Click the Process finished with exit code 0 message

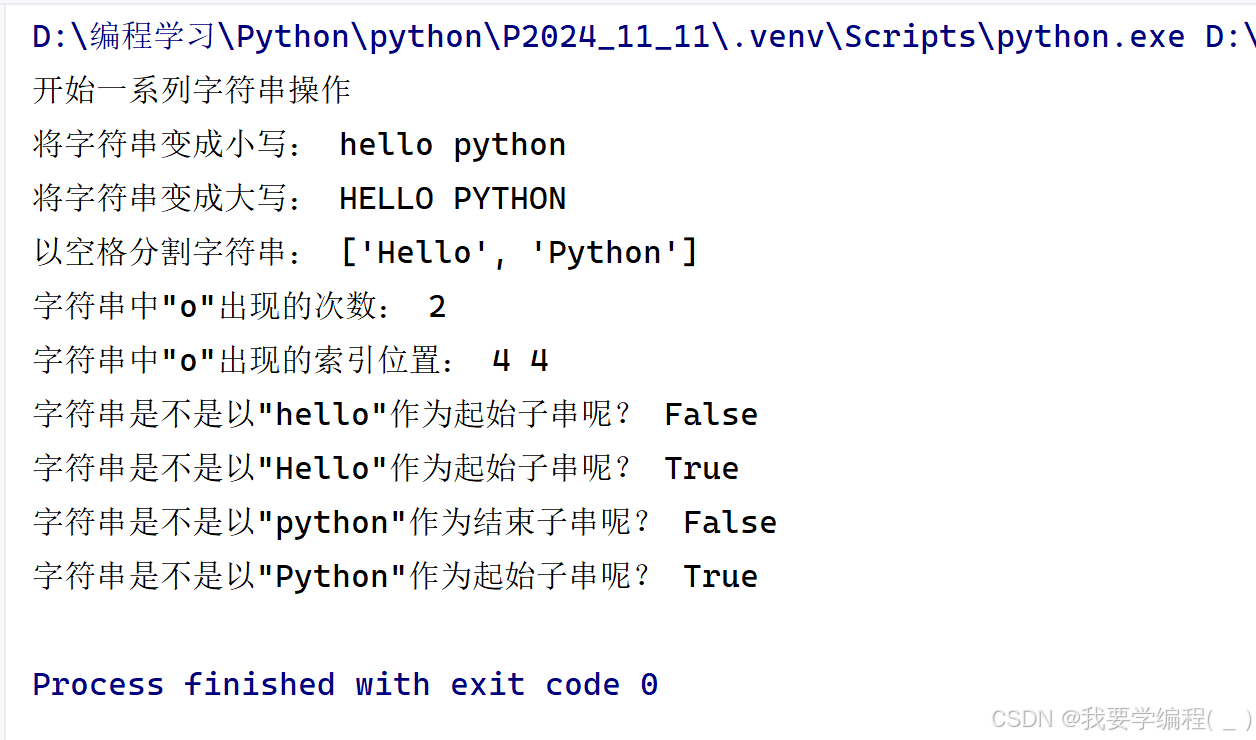coord(345,685)
